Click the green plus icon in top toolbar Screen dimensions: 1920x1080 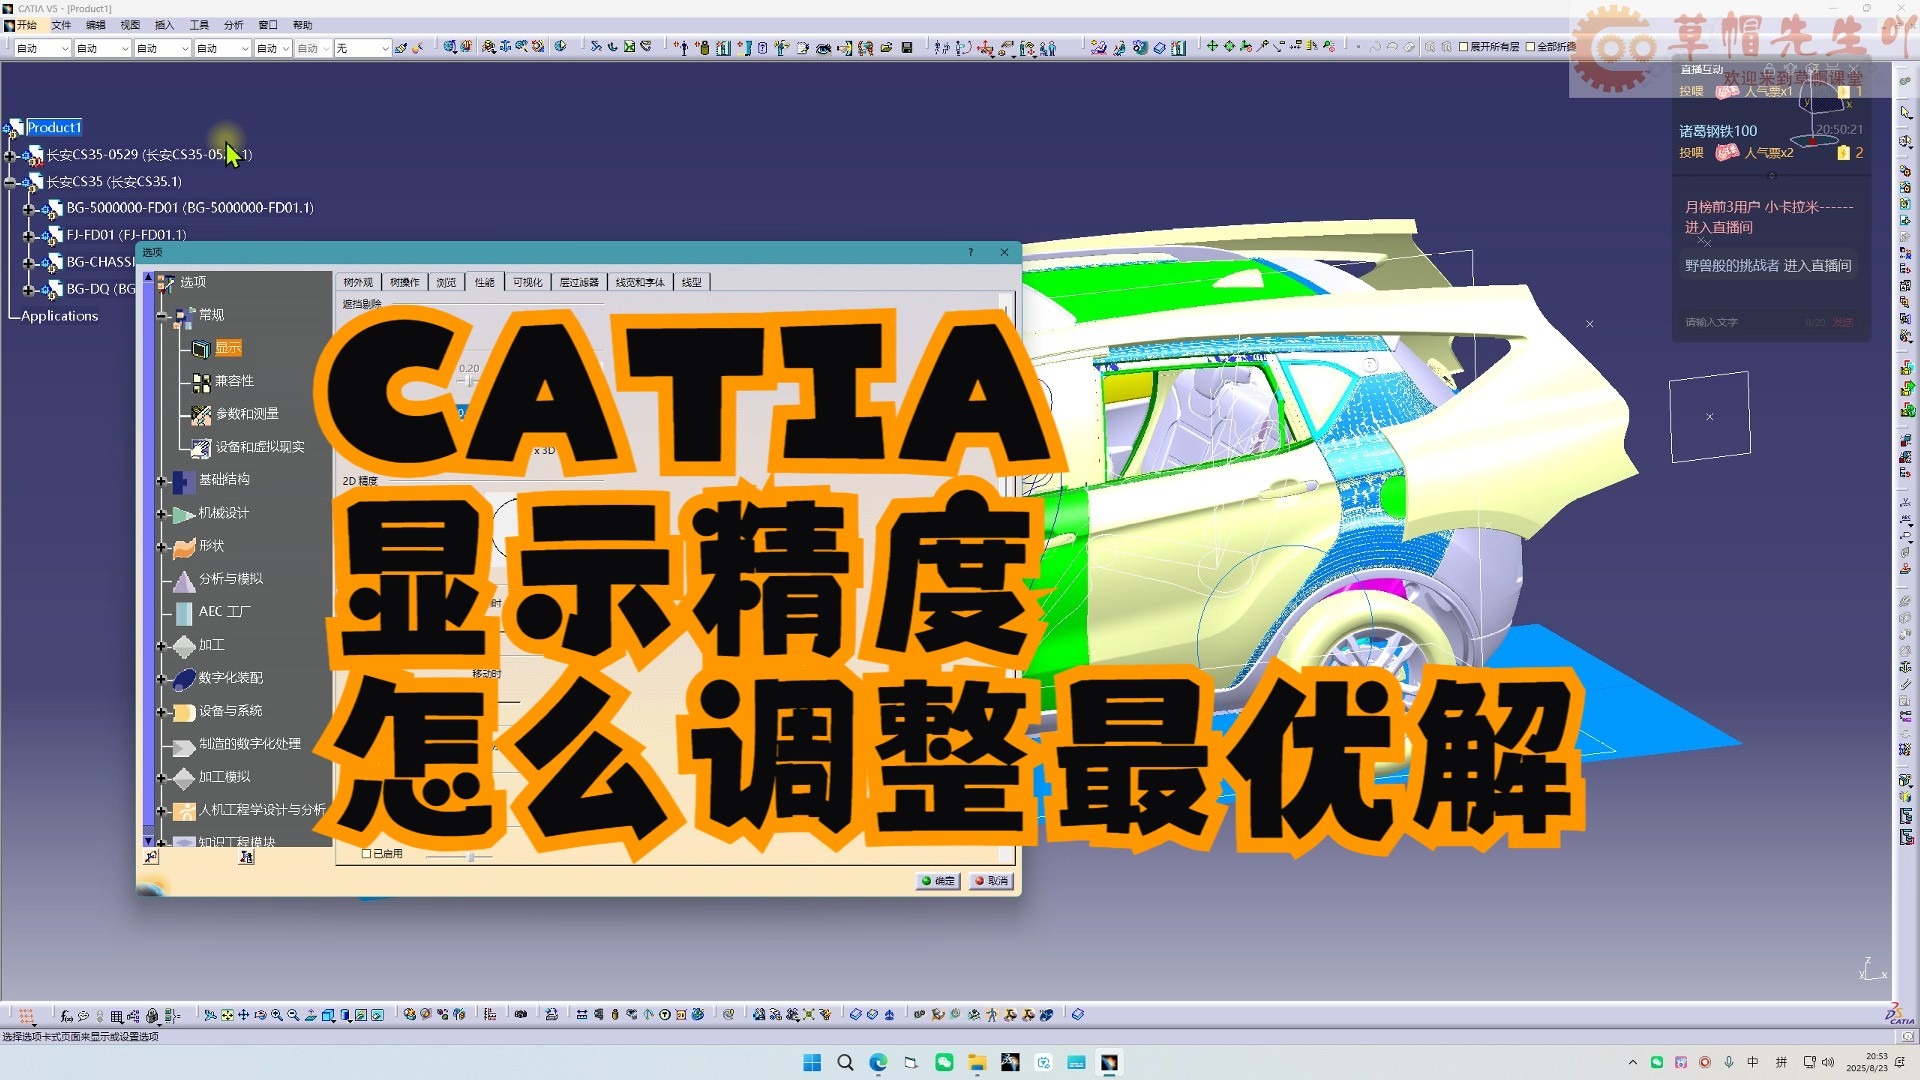click(x=1212, y=46)
